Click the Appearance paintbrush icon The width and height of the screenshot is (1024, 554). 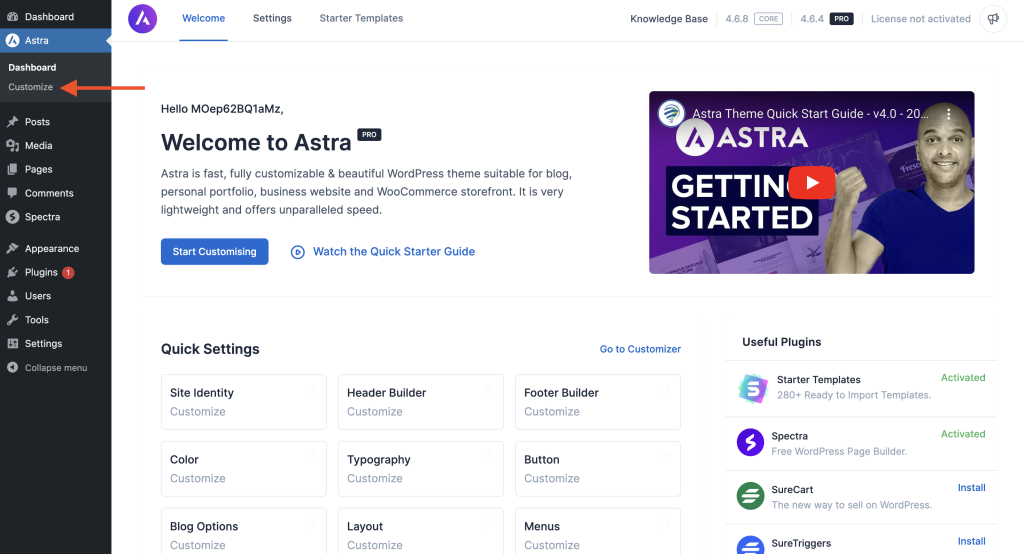pyautogui.click(x=12, y=248)
